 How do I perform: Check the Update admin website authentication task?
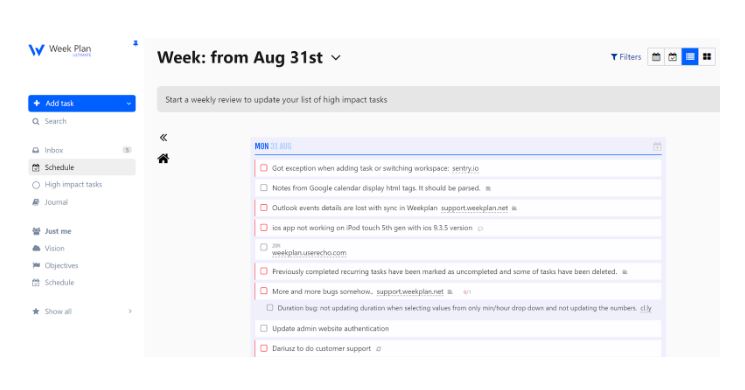click(x=264, y=328)
